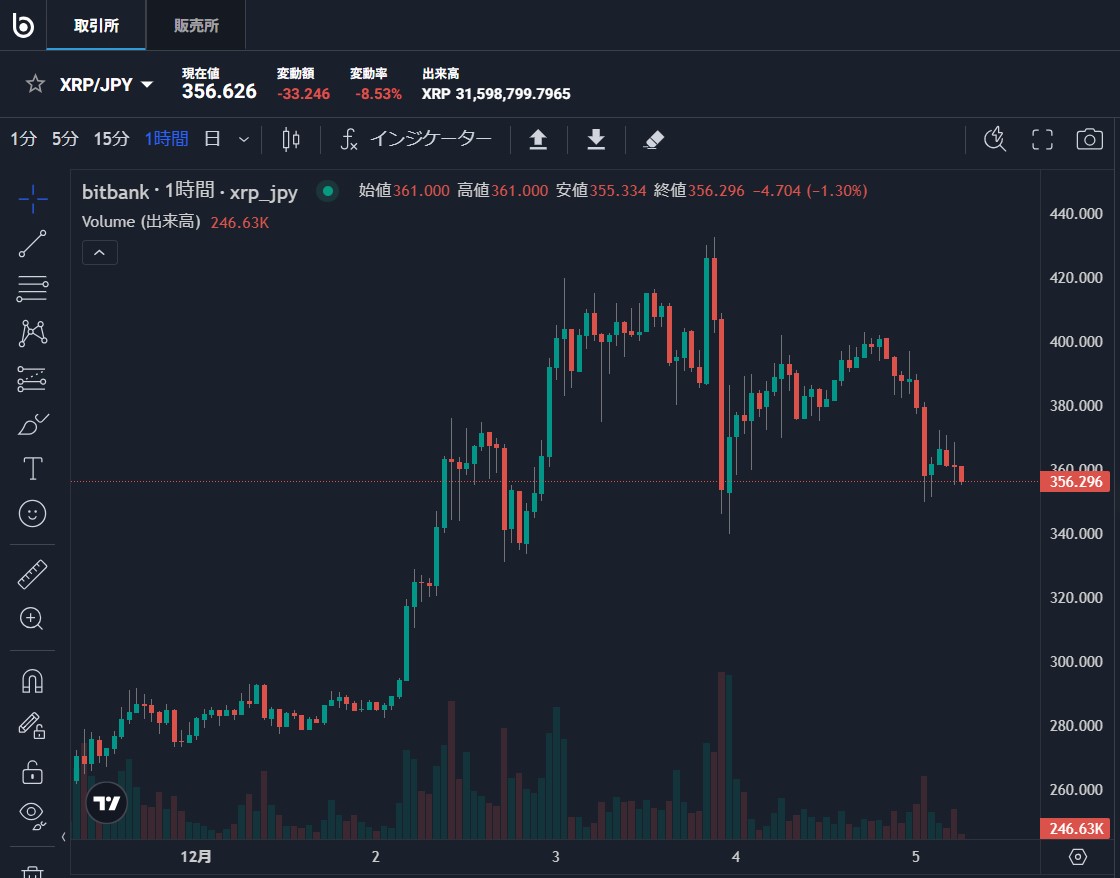The width and height of the screenshot is (1120, 878).
Task: Enter fullscreen mode via the toolbar icon
Action: tap(1042, 139)
